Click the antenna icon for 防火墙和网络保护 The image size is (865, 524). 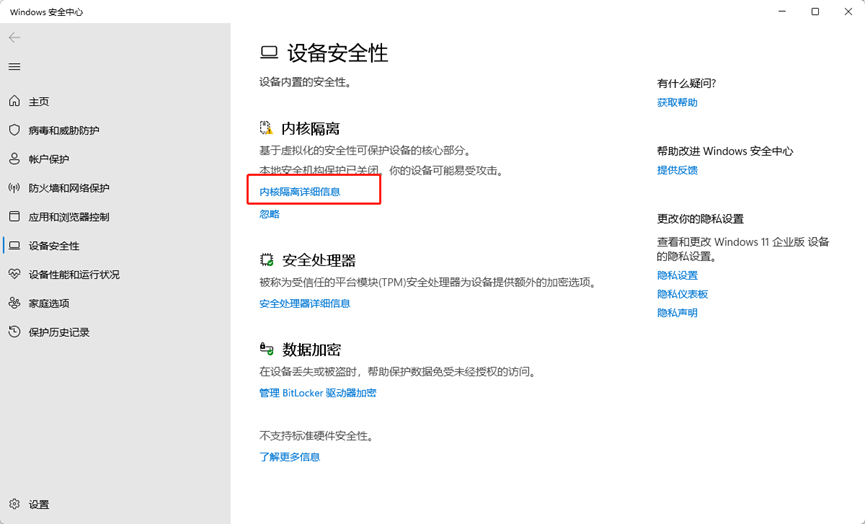[14, 188]
